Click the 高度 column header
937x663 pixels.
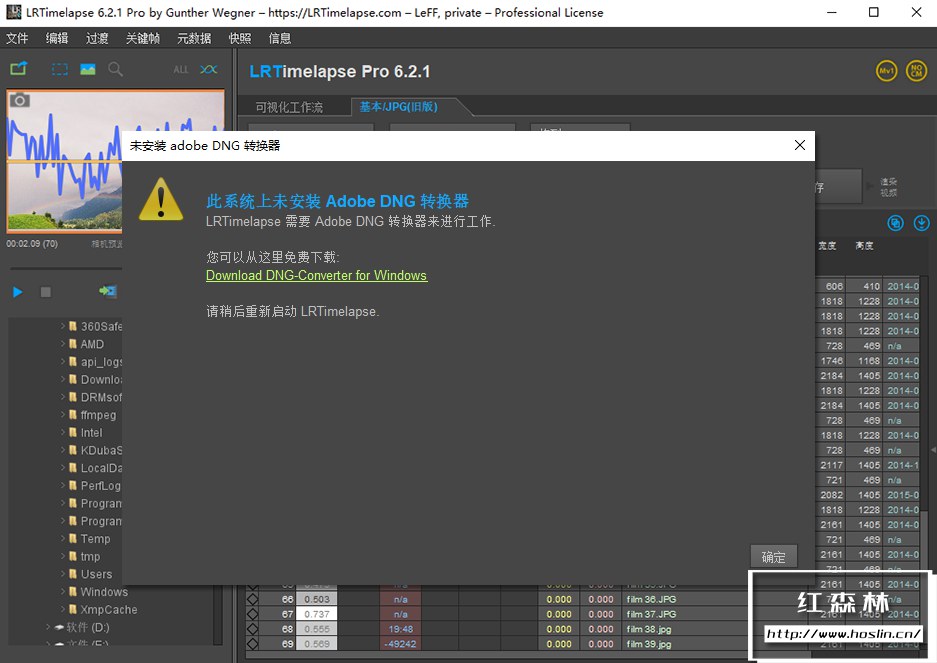pyautogui.click(x=864, y=246)
